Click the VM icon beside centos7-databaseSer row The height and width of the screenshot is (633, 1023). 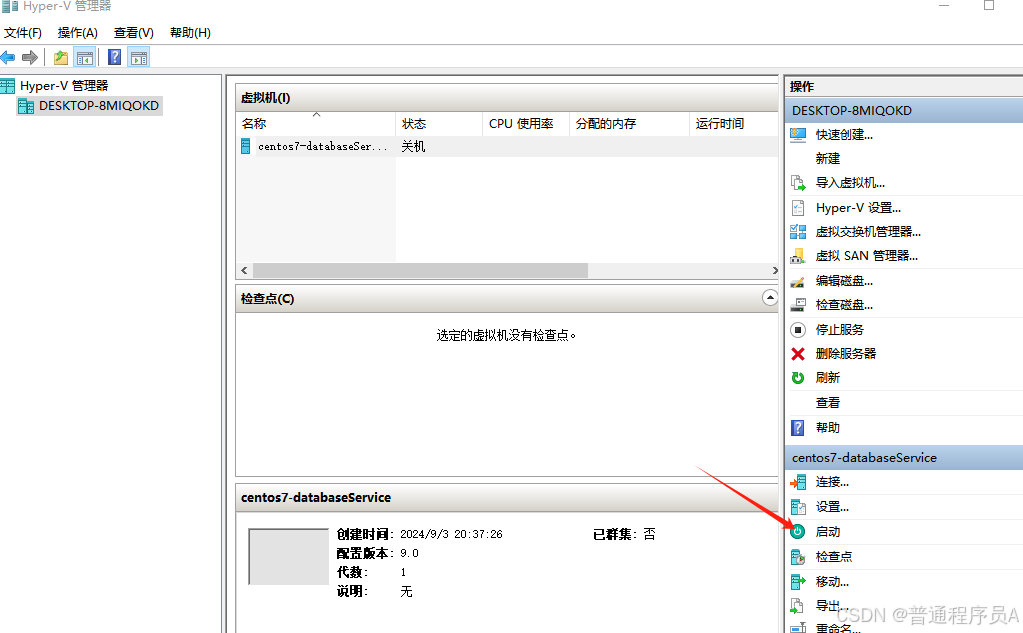(245, 146)
